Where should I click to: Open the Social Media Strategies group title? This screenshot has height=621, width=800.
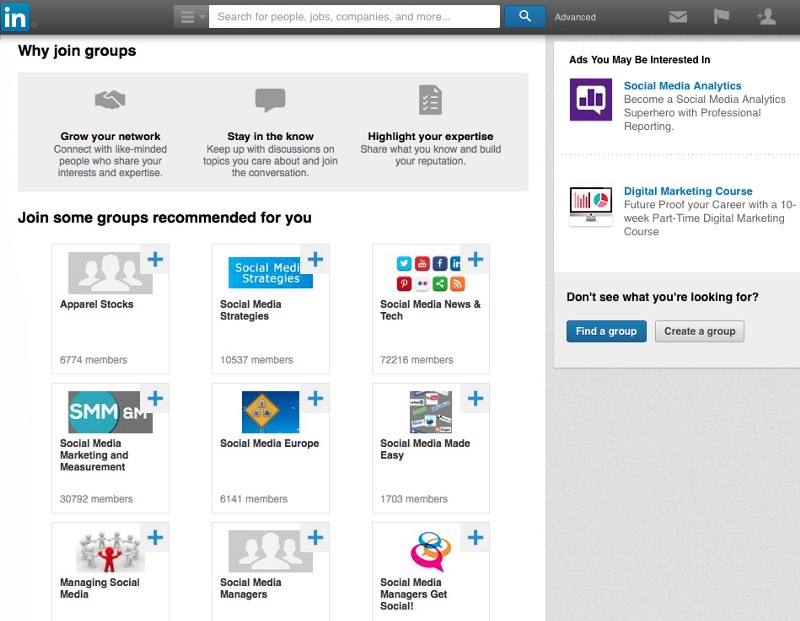[x=251, y=310]
